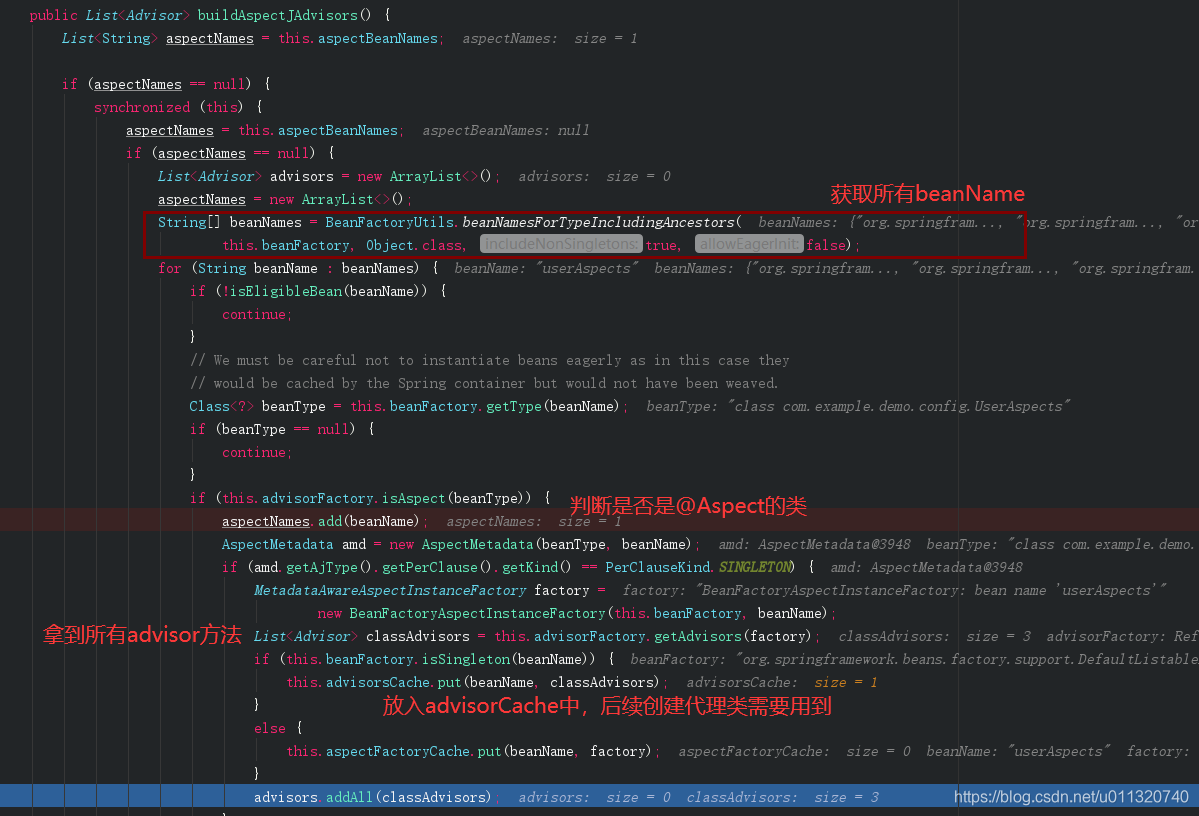This screenshot has width=1199, height=816.
Task: Click the List<String> aspectNames declaration at top
Action: [x=157, y=38]
